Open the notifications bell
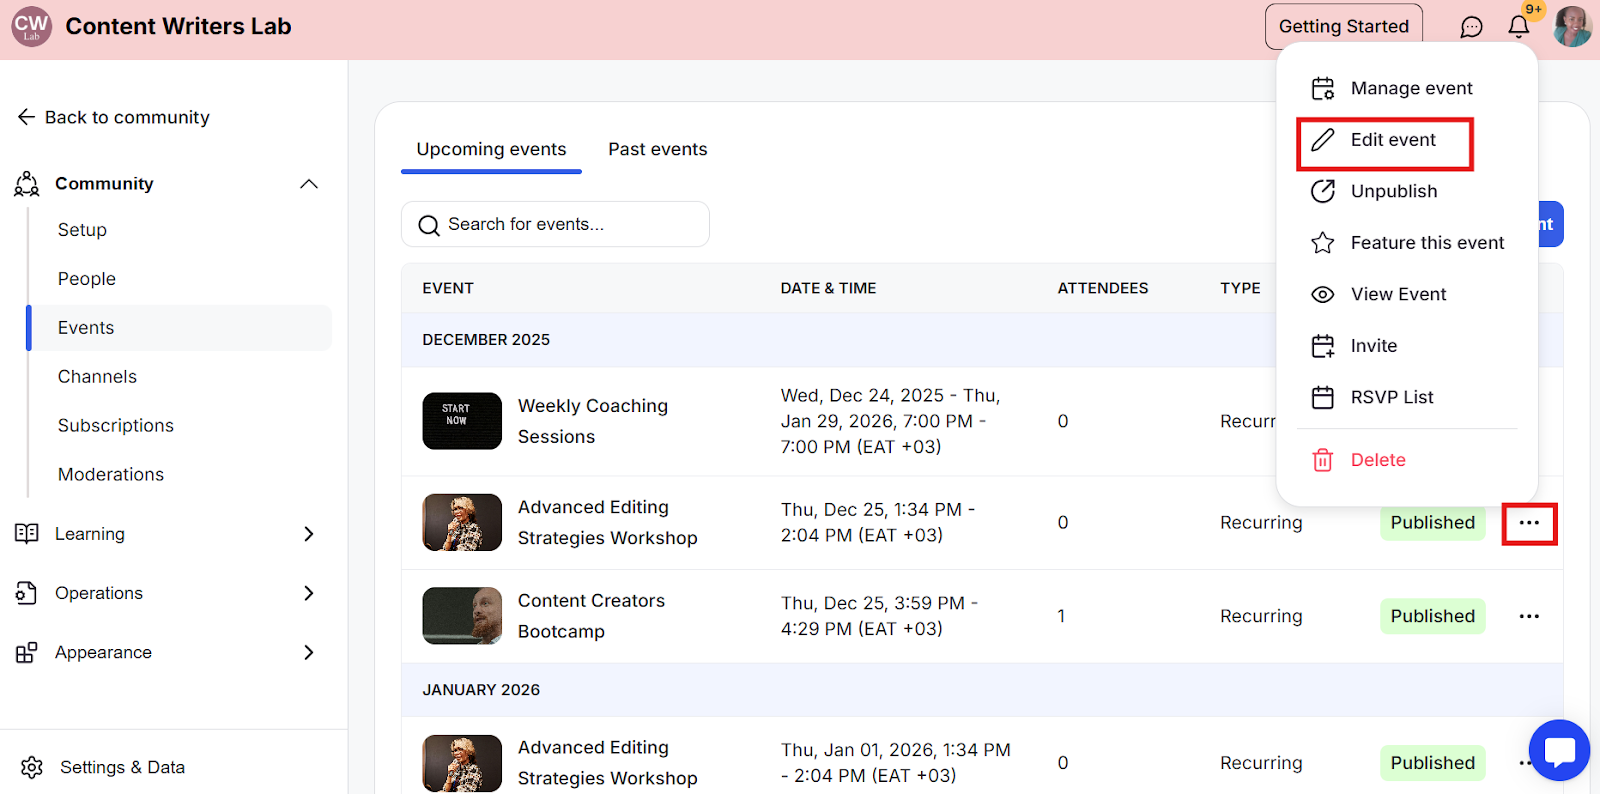 [x=1518, y=27]
